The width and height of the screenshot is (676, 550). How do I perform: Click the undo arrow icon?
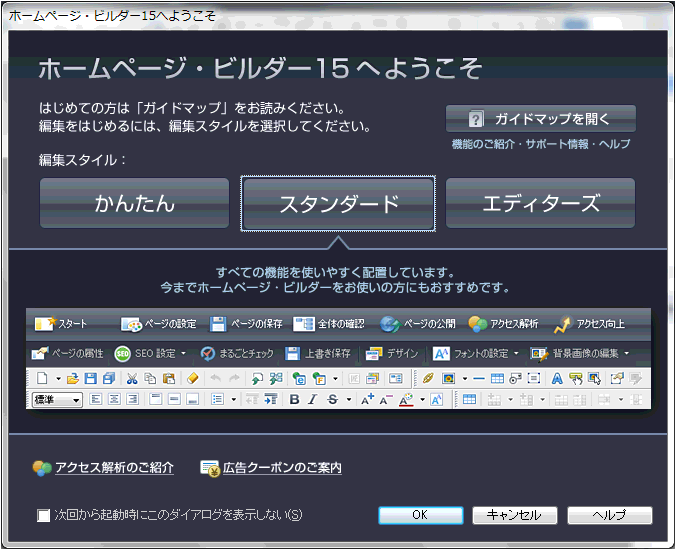tap(216, 378)
